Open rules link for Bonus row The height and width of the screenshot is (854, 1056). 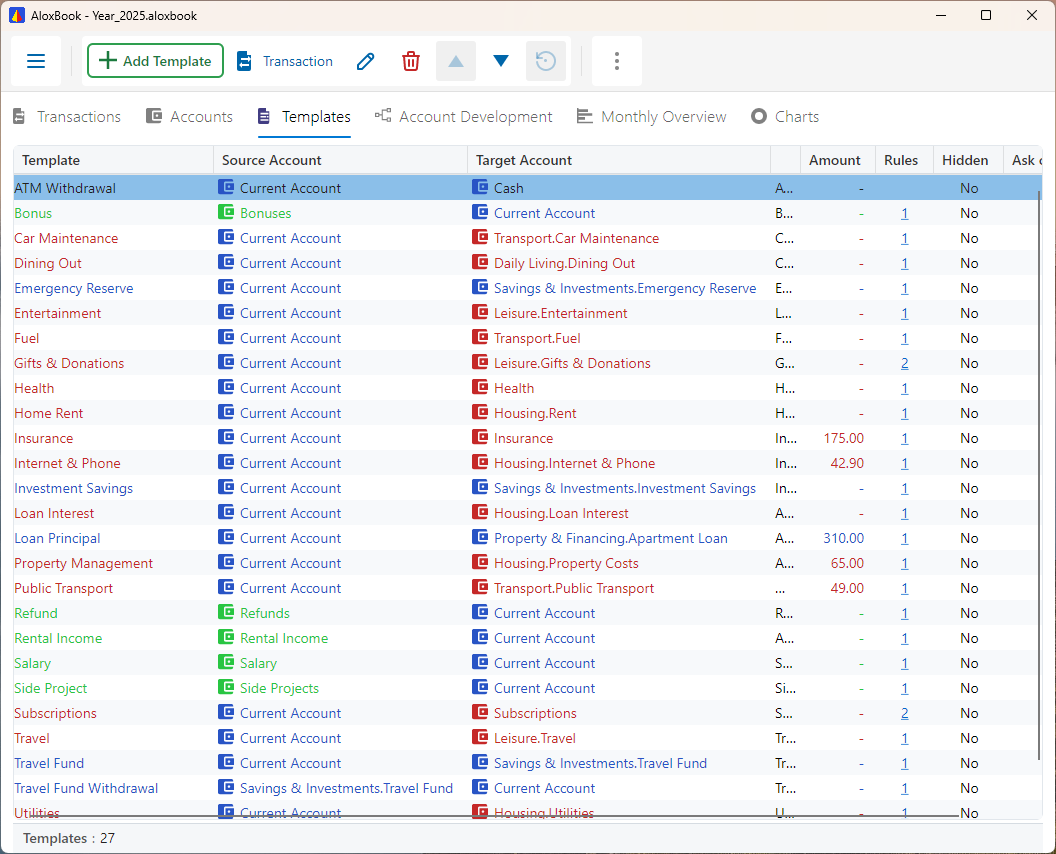coord(904,214)
